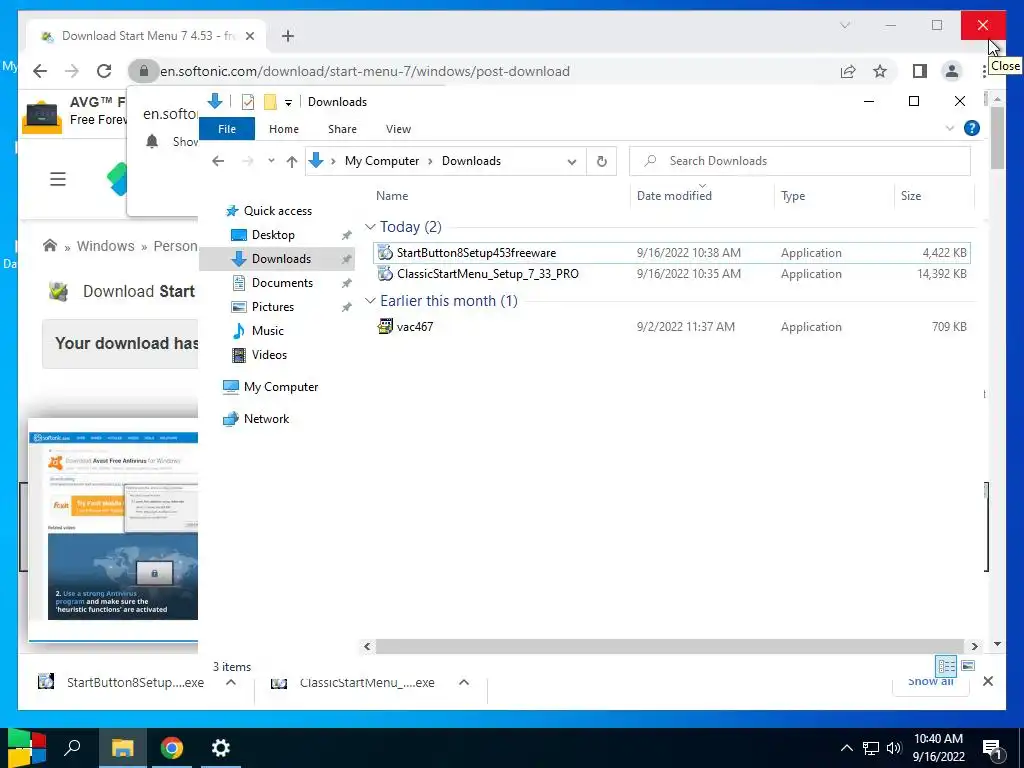Sort by the Type column header
This screenshot has width=1024, height=768.
click(x=793, y=196)
